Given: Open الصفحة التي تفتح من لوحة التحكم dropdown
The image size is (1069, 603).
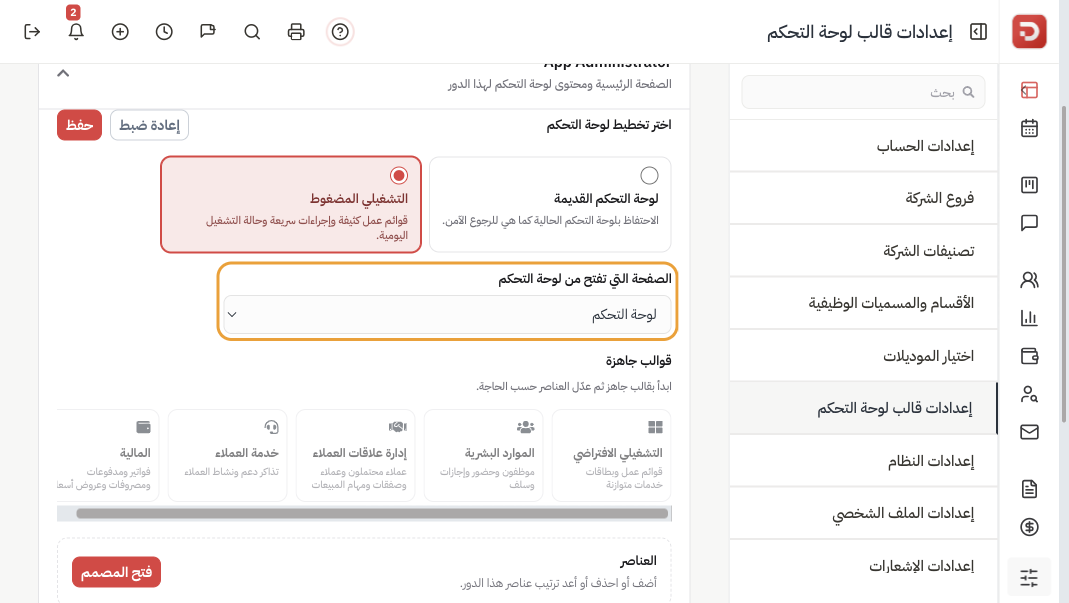Looking at the screenshot, I should tap(447, 314).
